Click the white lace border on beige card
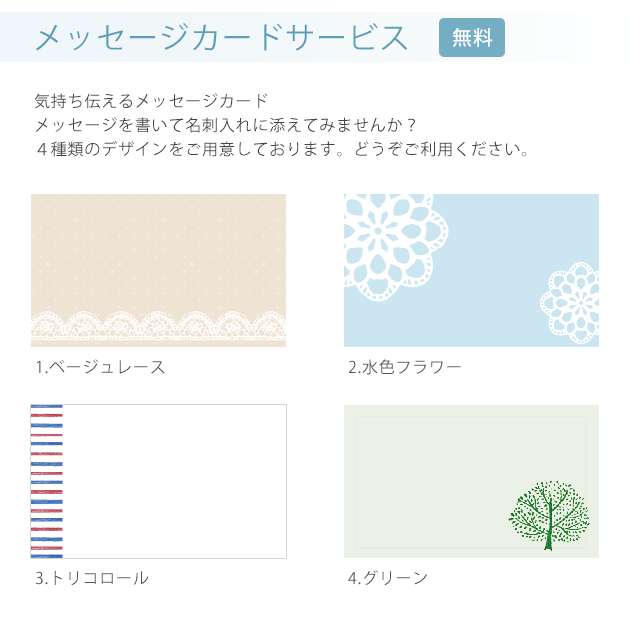 (x=158, y=326)
